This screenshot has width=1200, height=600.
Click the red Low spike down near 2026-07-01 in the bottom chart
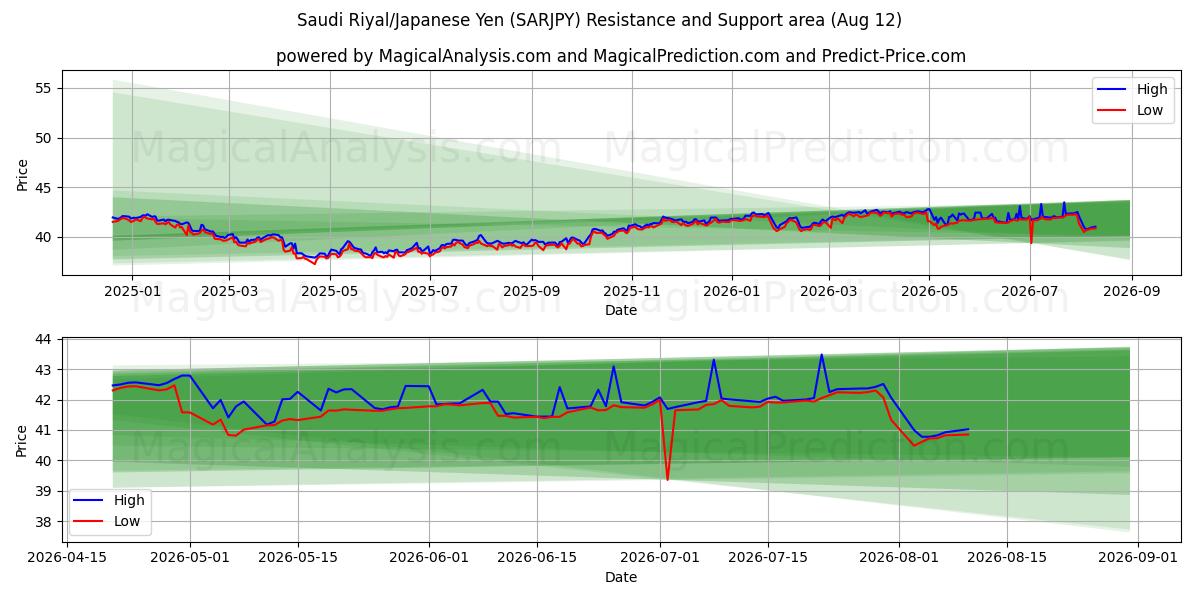pos(667,478)
